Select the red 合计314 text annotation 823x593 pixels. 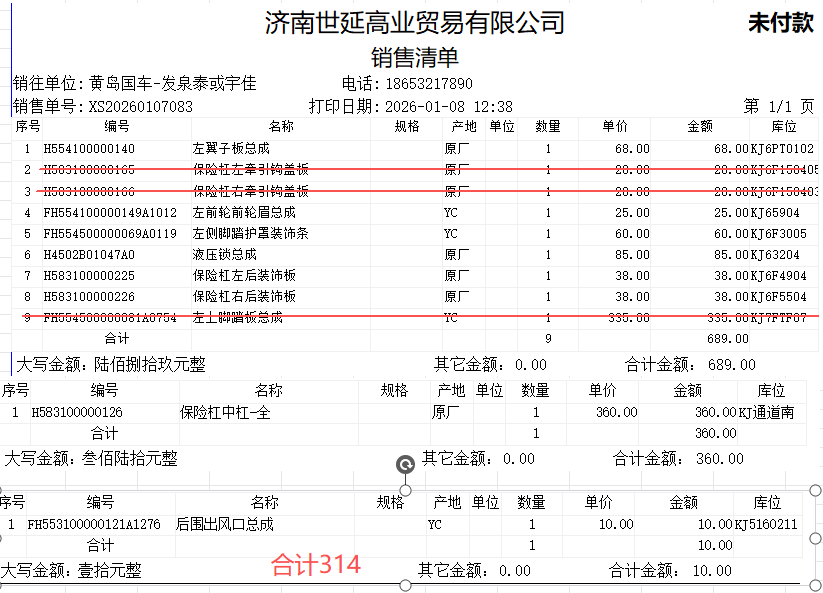pyautogui.click(x=315, y=565)
